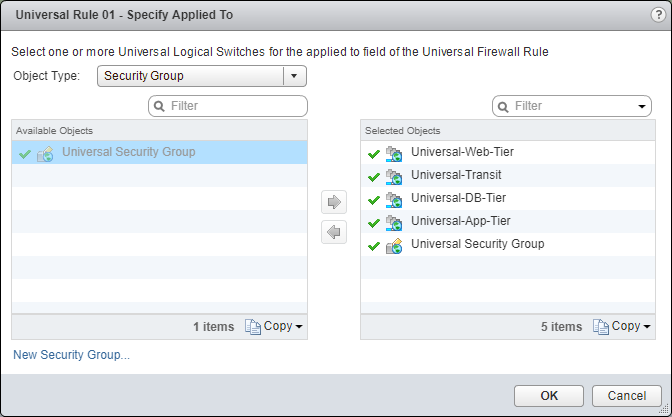This screenshot has width=672, height=417.
Task: Click the security group icon in Selected Objects
Action: (x=393, y=244)
